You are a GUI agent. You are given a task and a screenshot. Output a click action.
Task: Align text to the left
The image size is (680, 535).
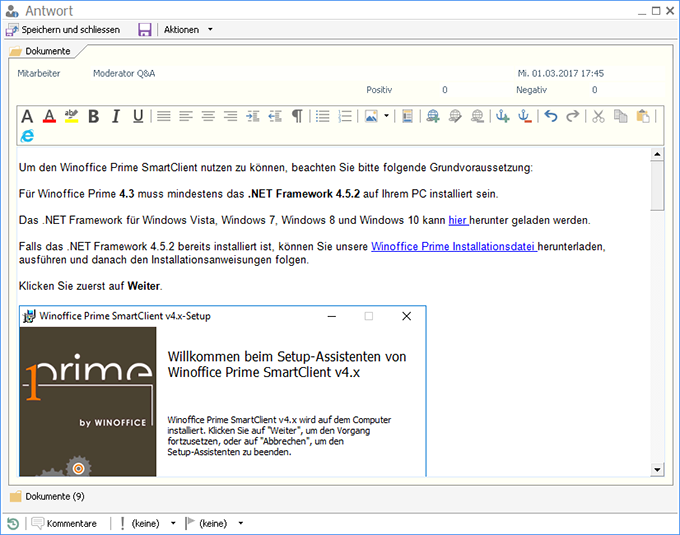(x=186, y=116)
